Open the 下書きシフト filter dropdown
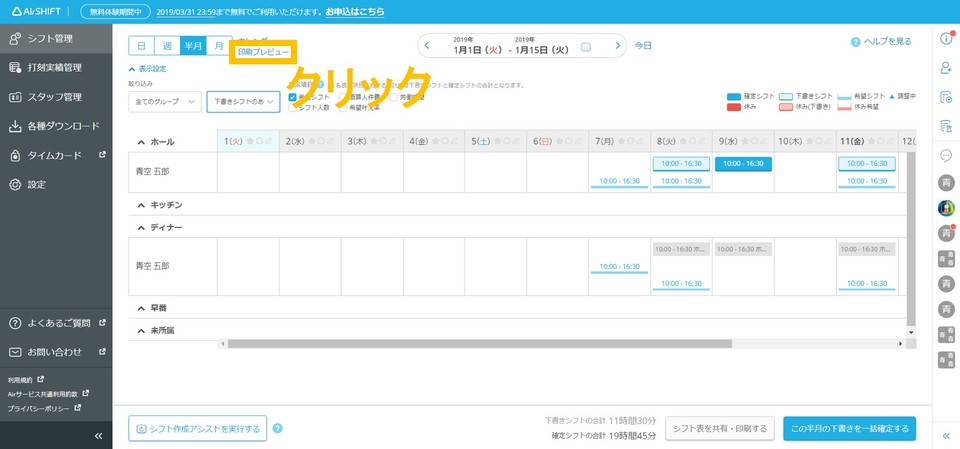Viewport: 960px width, 449px height. (243, 102)
